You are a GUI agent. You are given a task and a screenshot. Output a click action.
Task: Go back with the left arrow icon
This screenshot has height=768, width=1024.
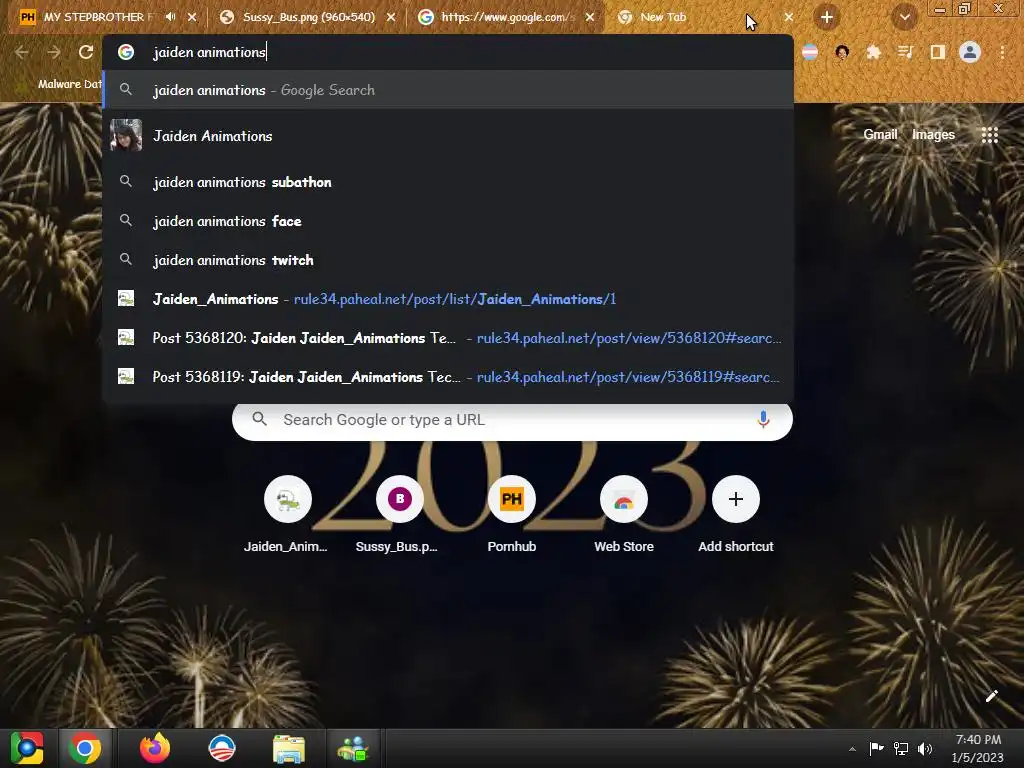click(22, 52)
